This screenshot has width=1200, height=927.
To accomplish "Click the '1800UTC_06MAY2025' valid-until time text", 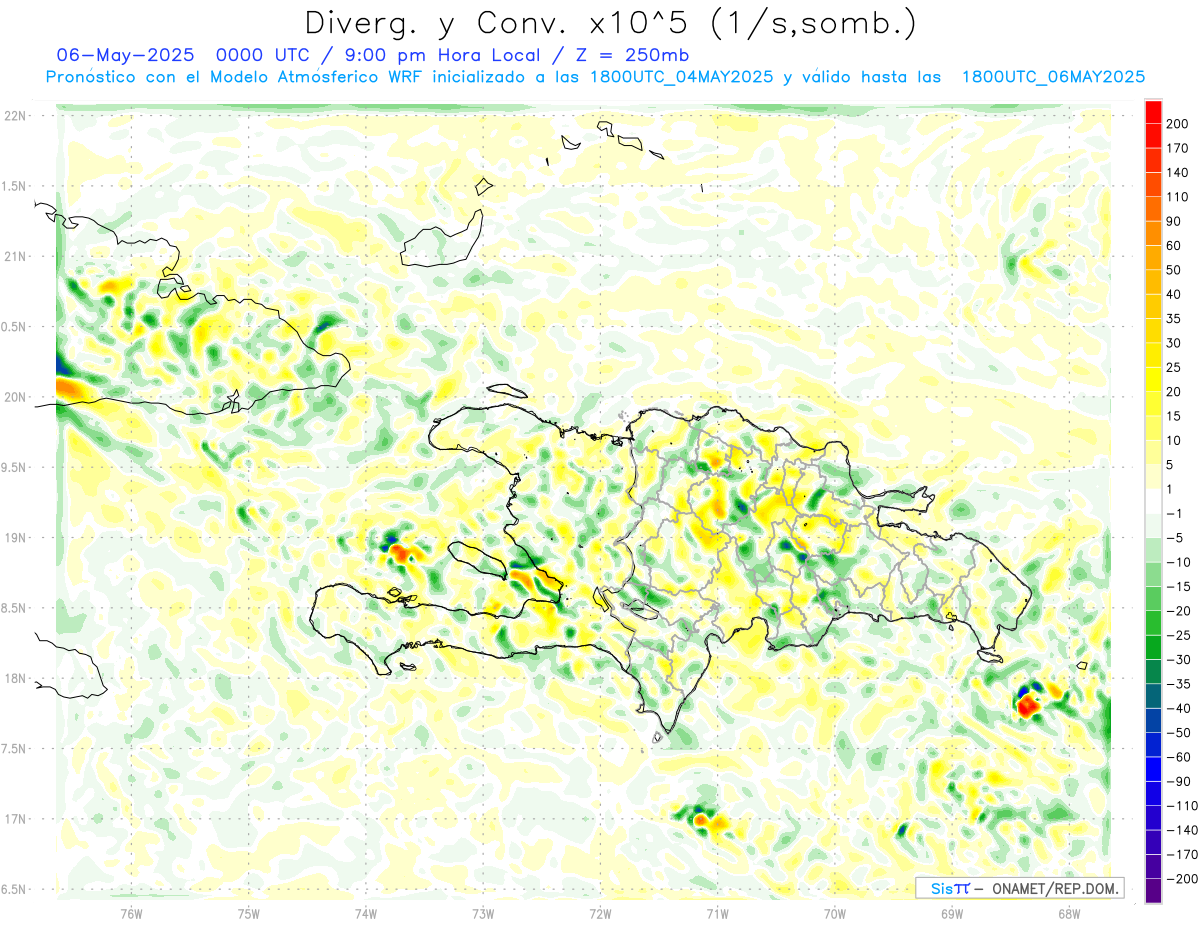I will (x=1053, y=77).
